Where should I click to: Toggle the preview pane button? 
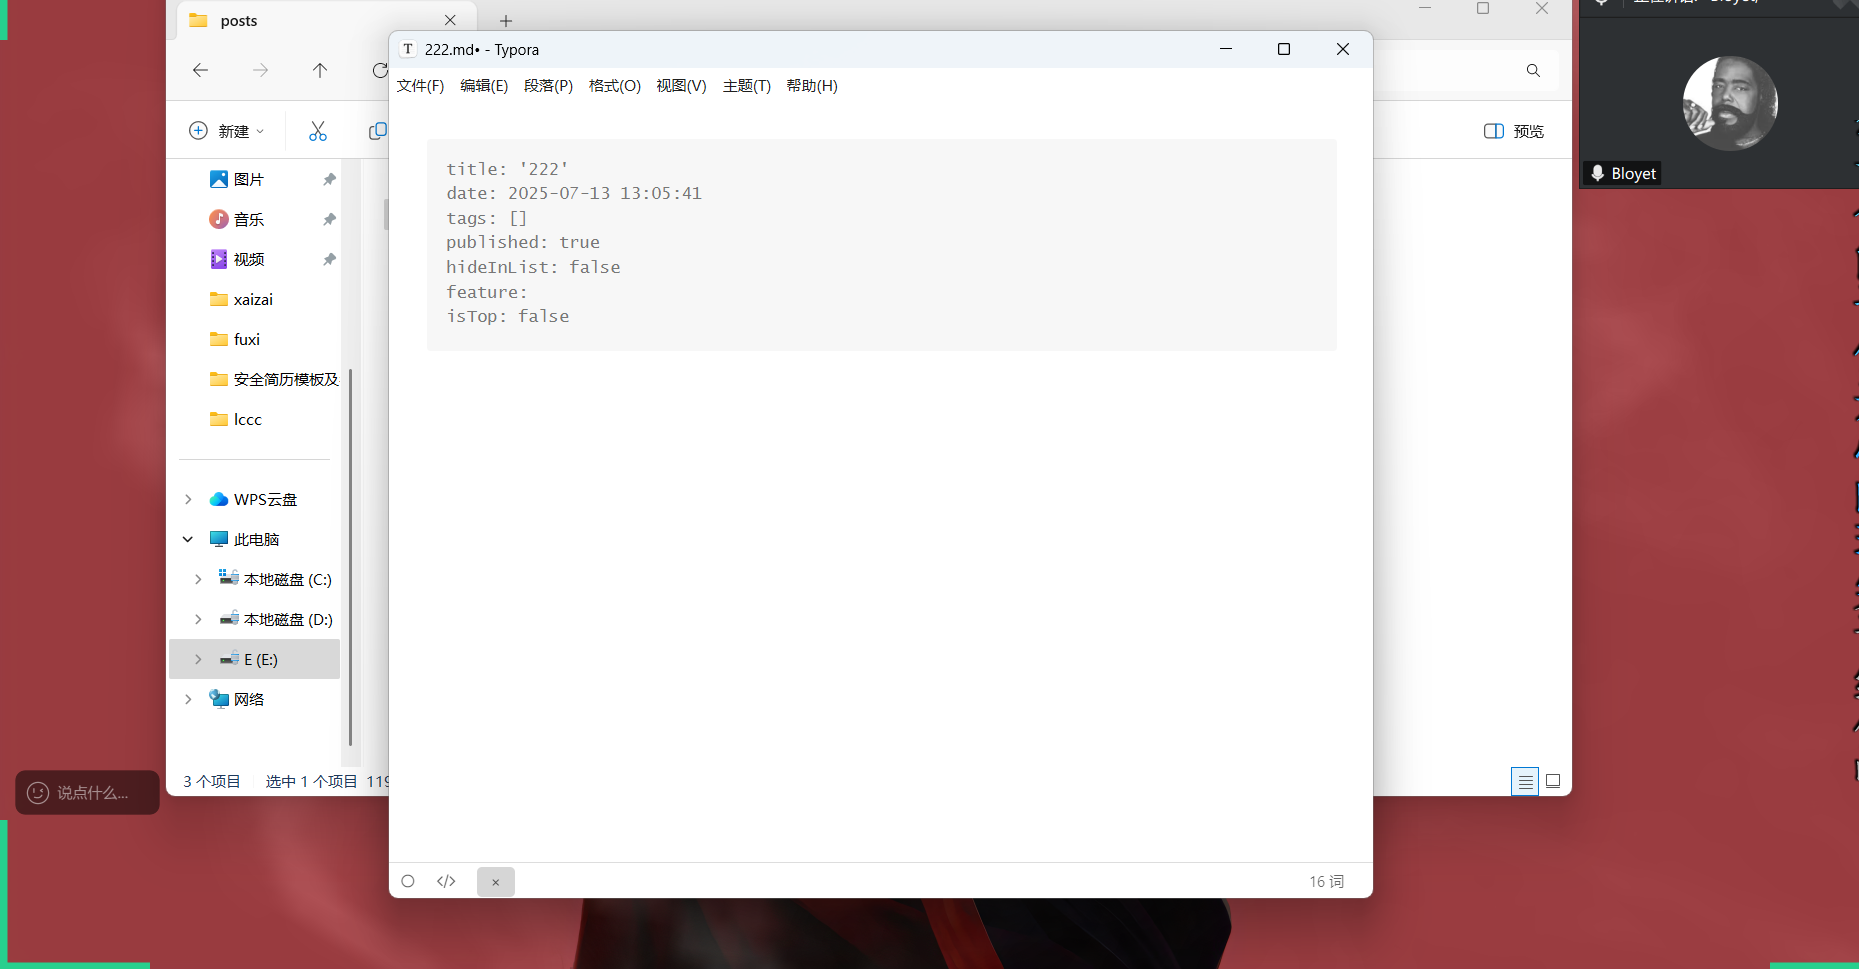1513,131
